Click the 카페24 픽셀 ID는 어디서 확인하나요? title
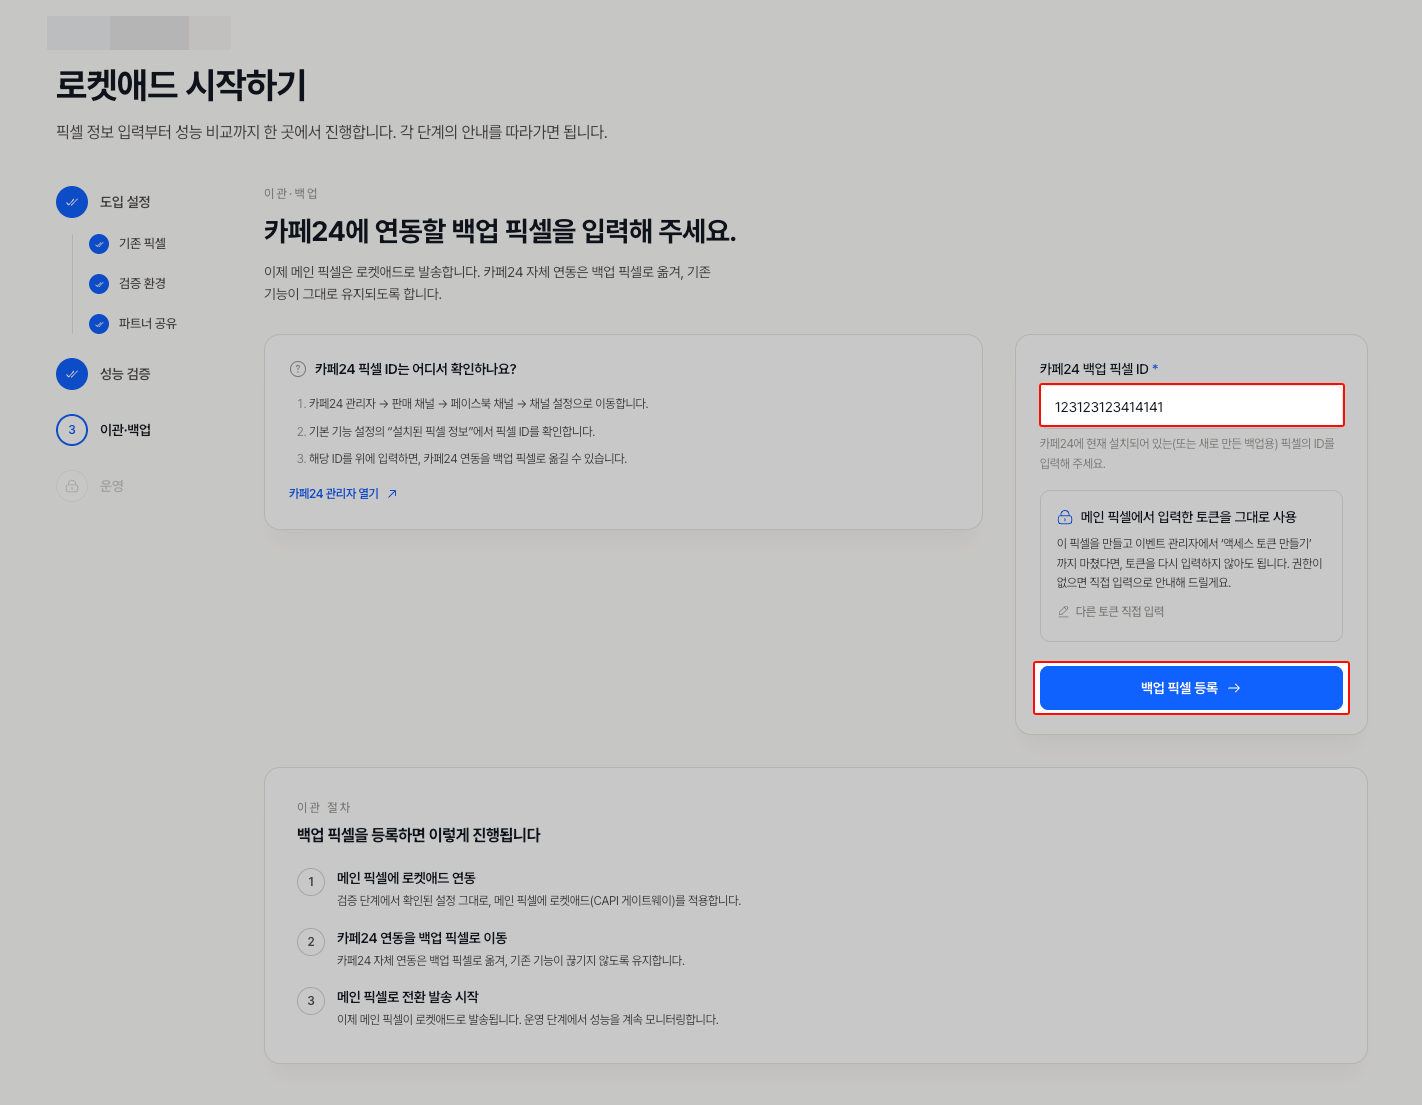This screenshot has height=1105, width=1422. 415,369
